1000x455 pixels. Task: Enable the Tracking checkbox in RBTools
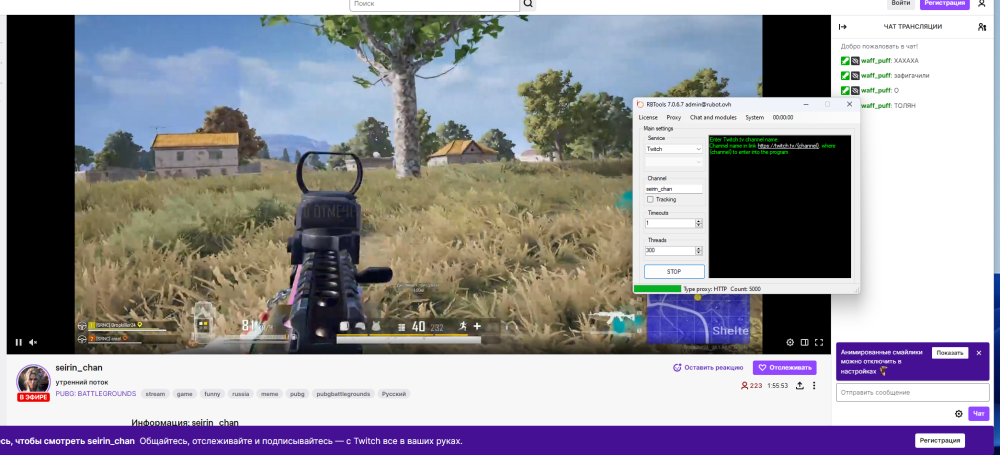(x=650, y=199)
